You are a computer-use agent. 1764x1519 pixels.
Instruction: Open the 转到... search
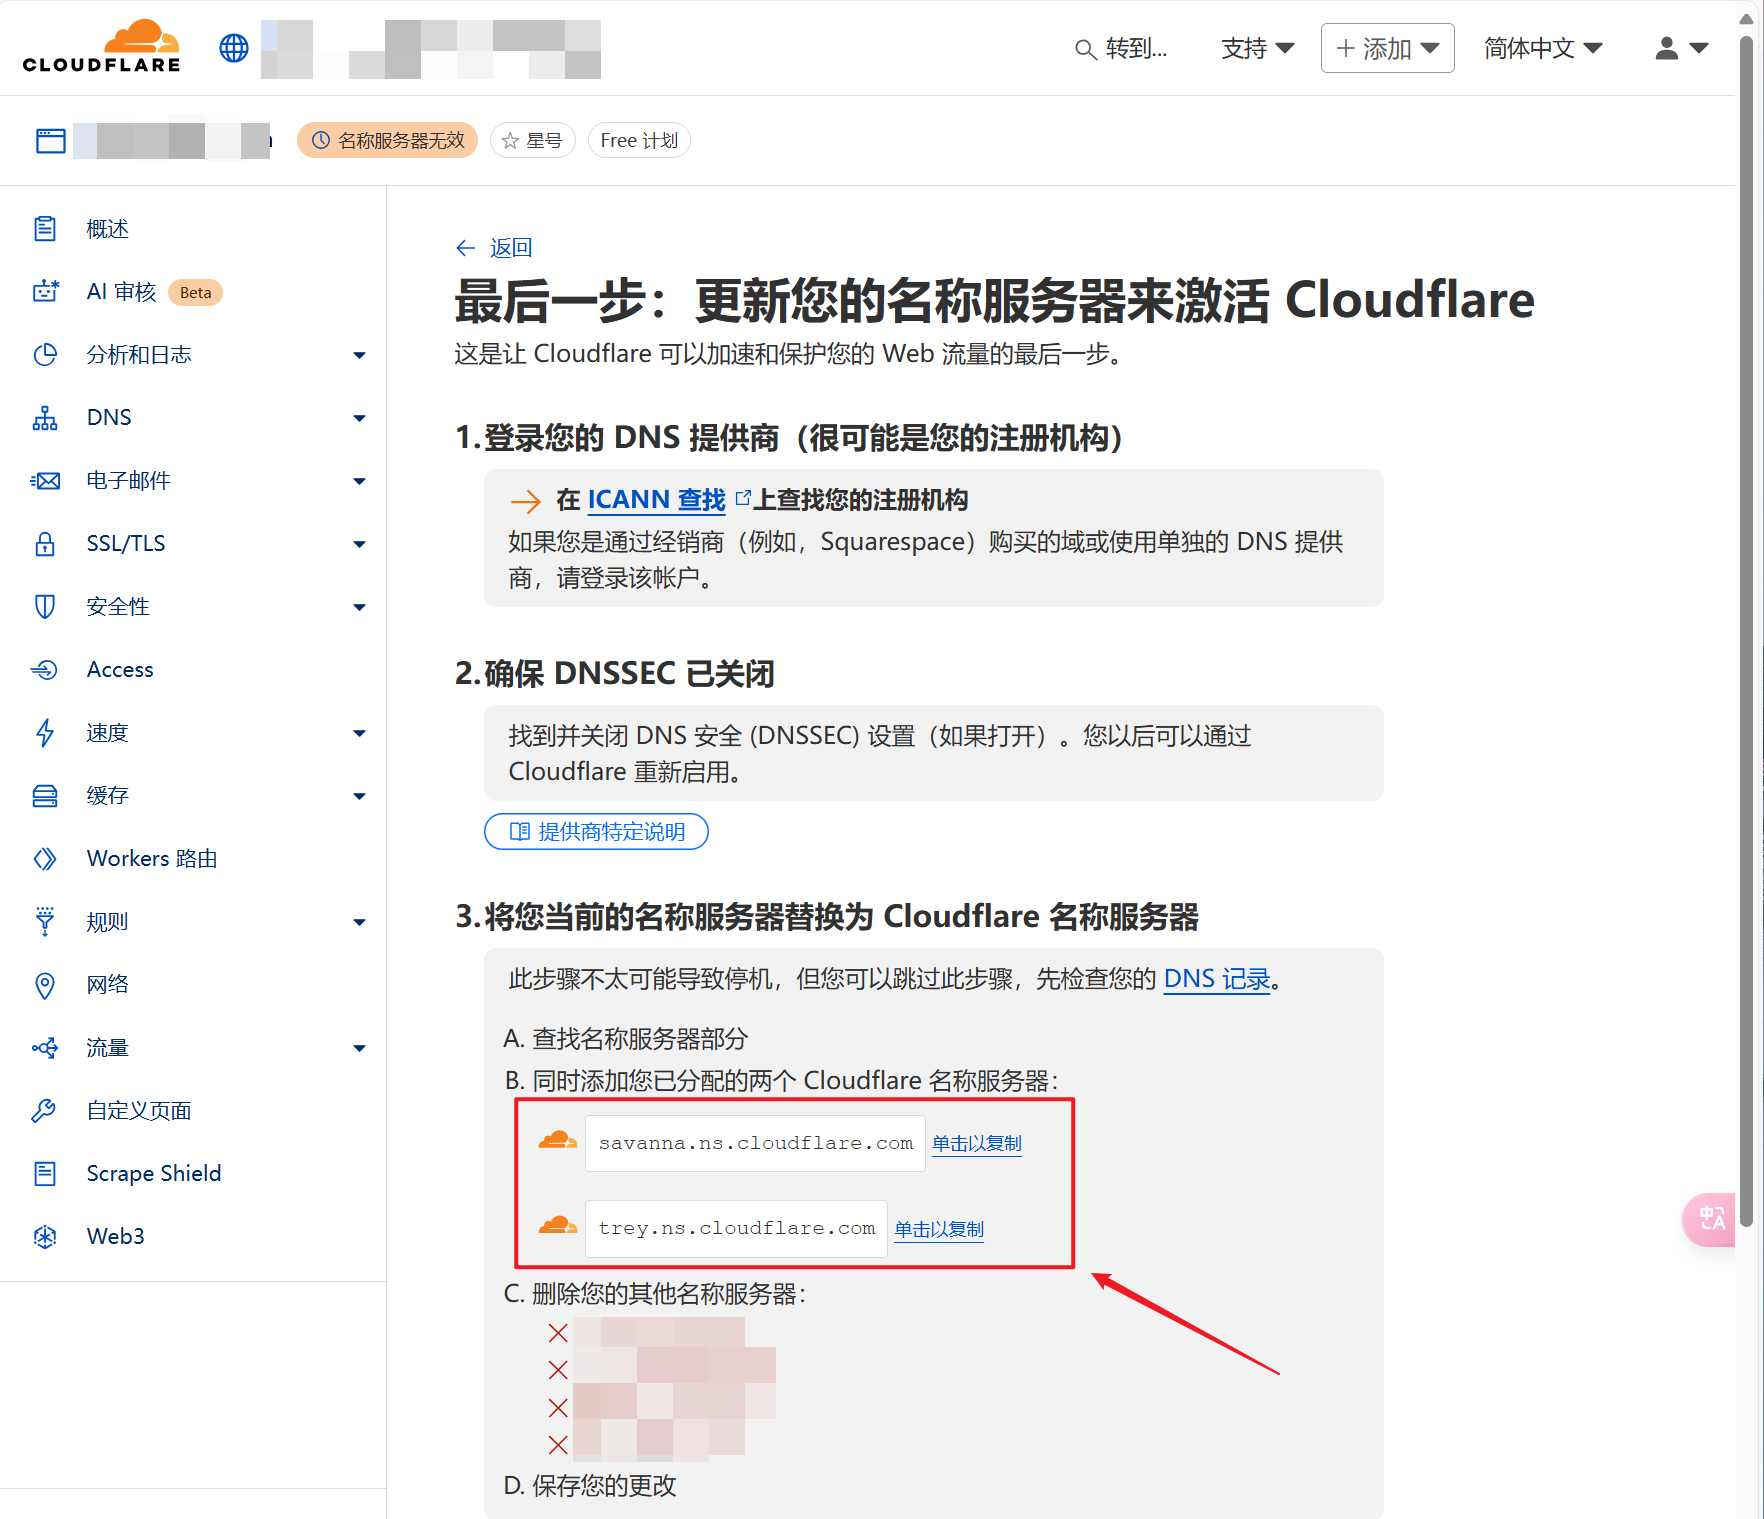[x=1121, y=48]
